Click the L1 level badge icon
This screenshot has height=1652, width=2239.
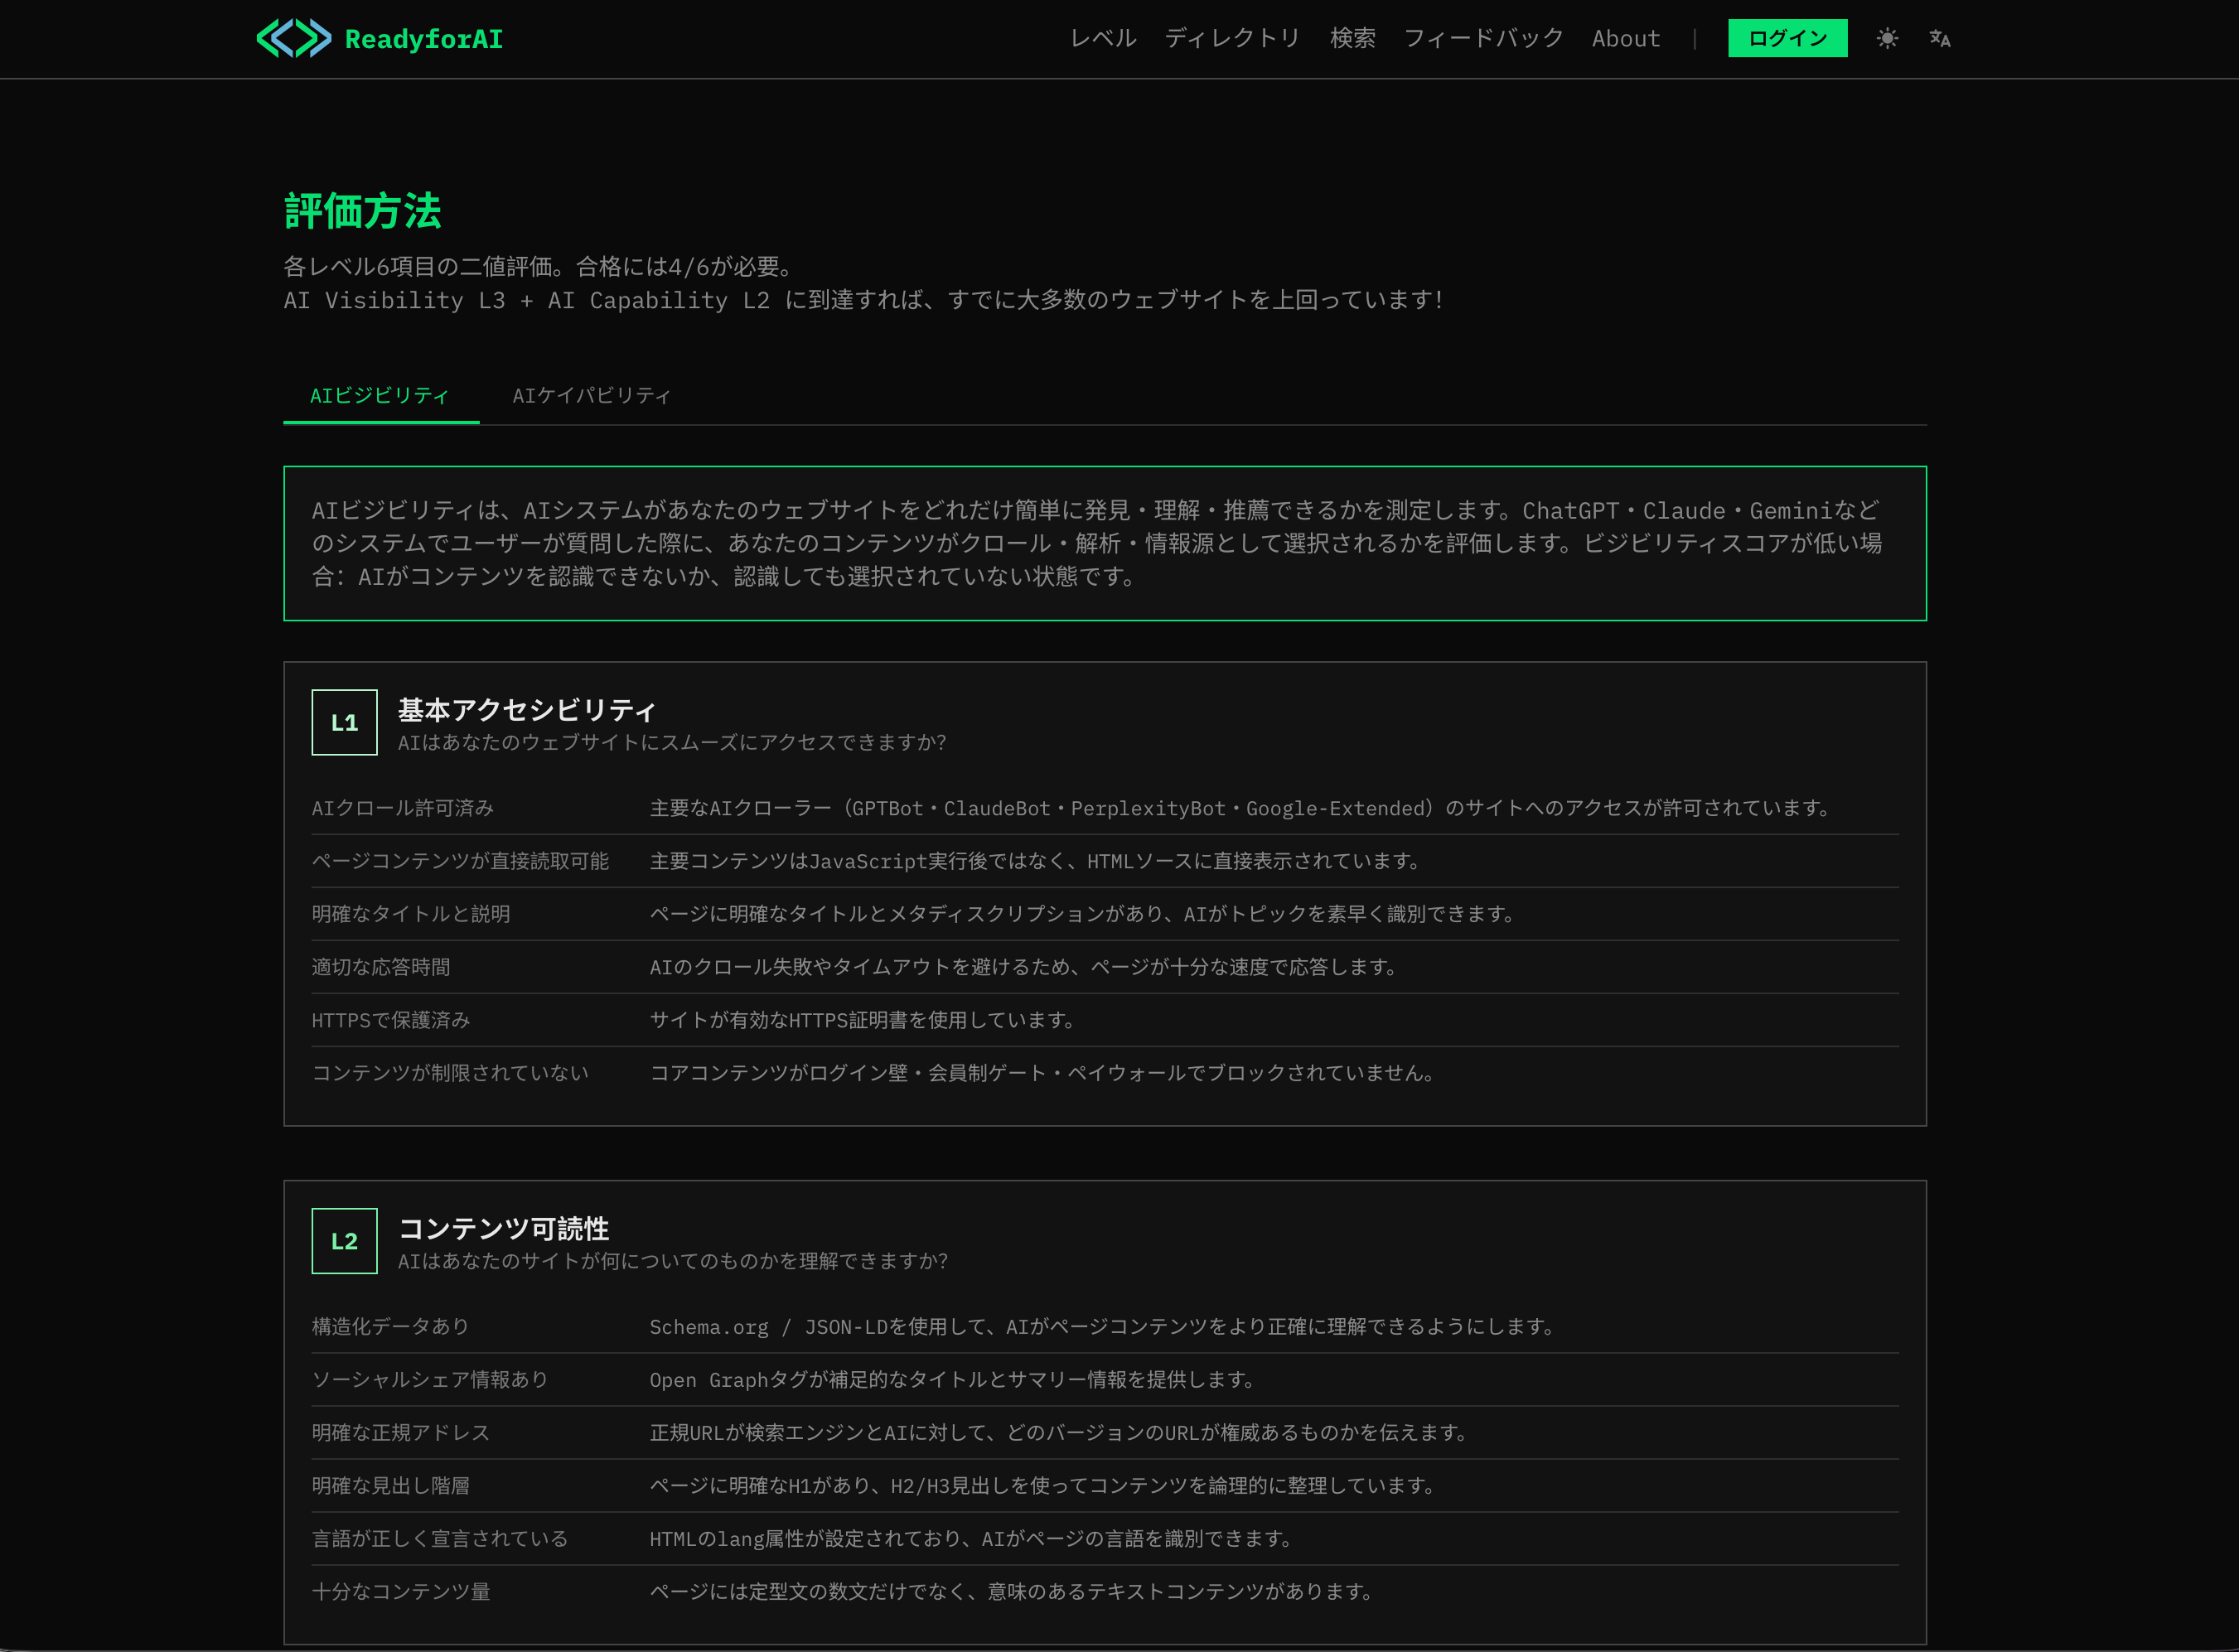[344, 722]
